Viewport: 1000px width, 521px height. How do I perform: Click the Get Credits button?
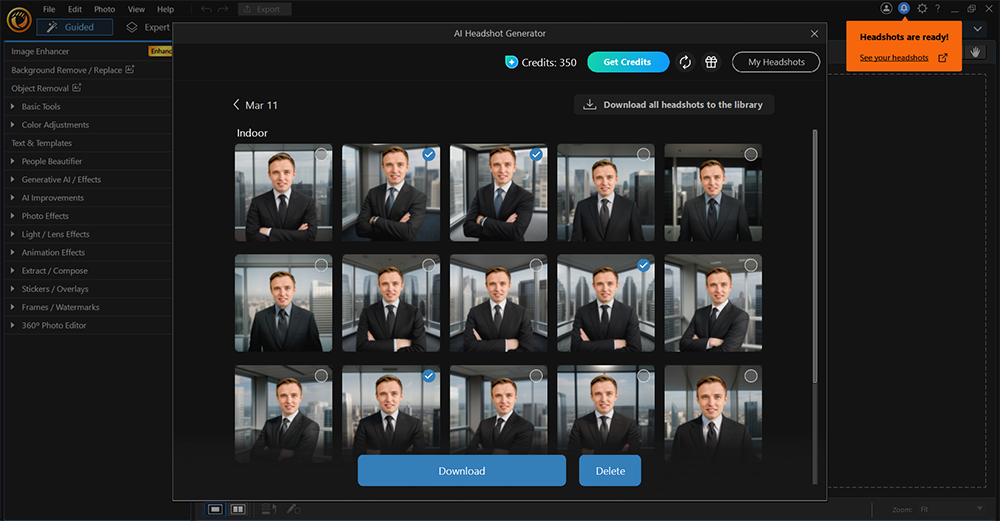(x=628, y=62)
